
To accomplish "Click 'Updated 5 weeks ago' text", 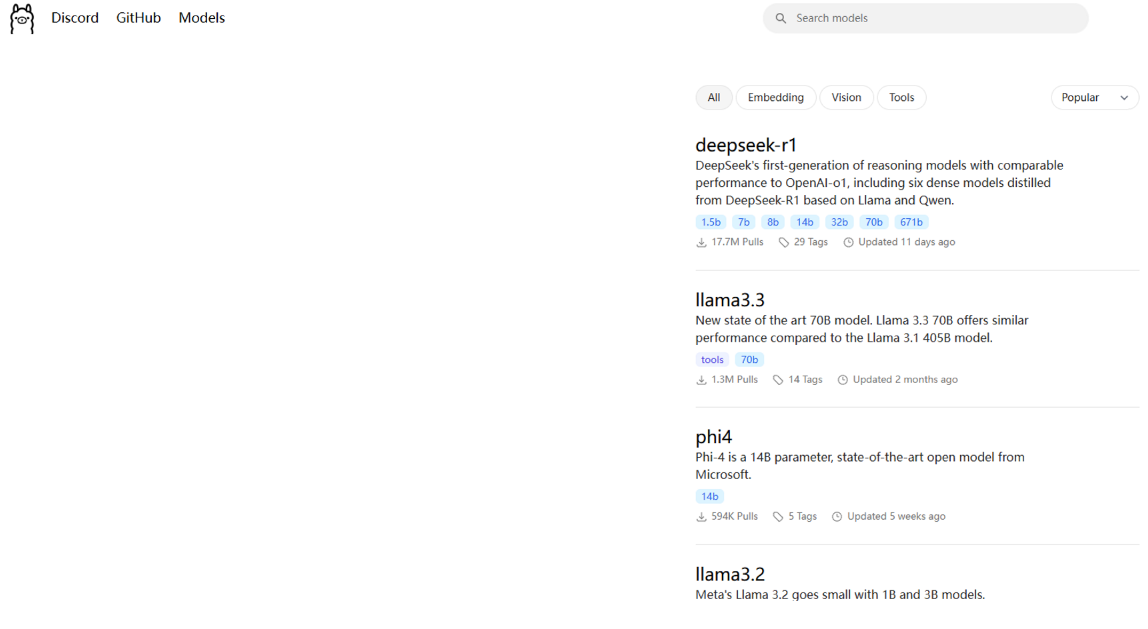I will 897,516.
